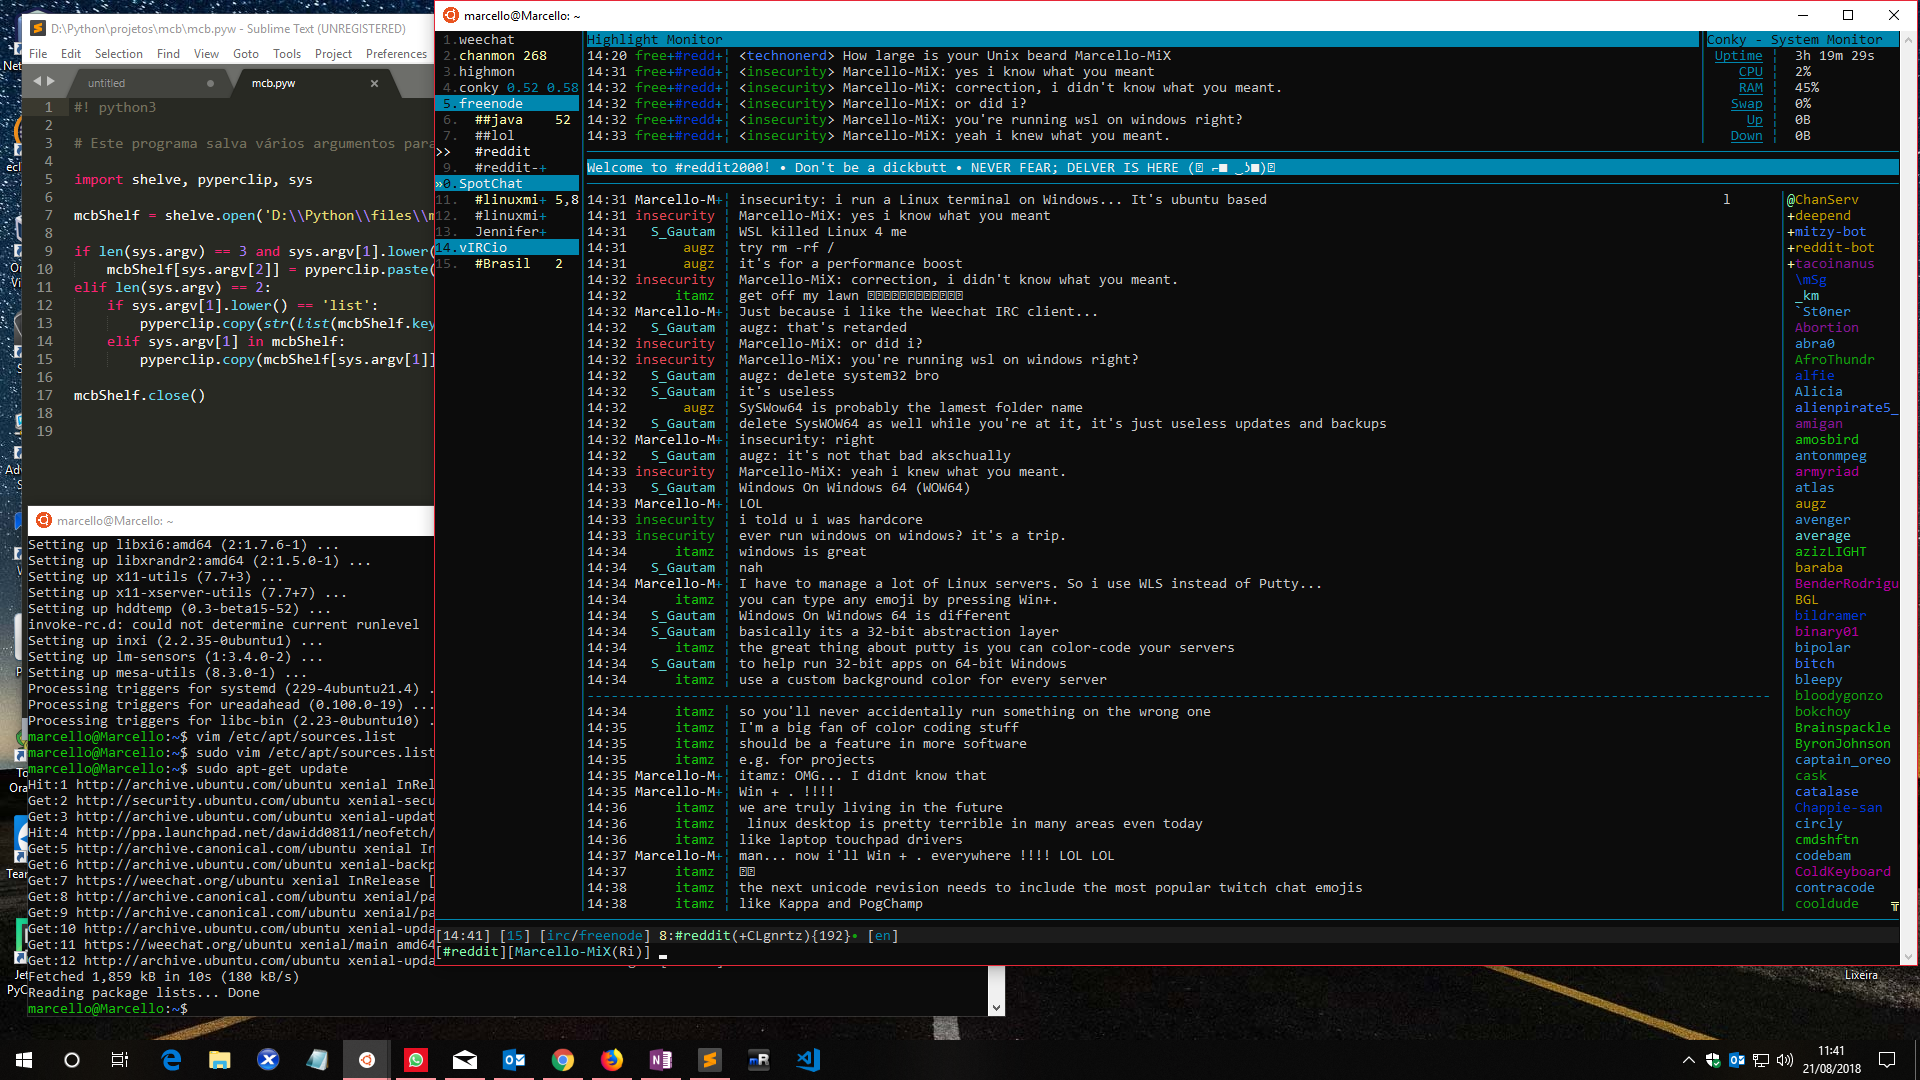Screen dimensions: 1920x1080
Task: Click Ubuntu icon in small terminal title bar
Action: (44, 520)
